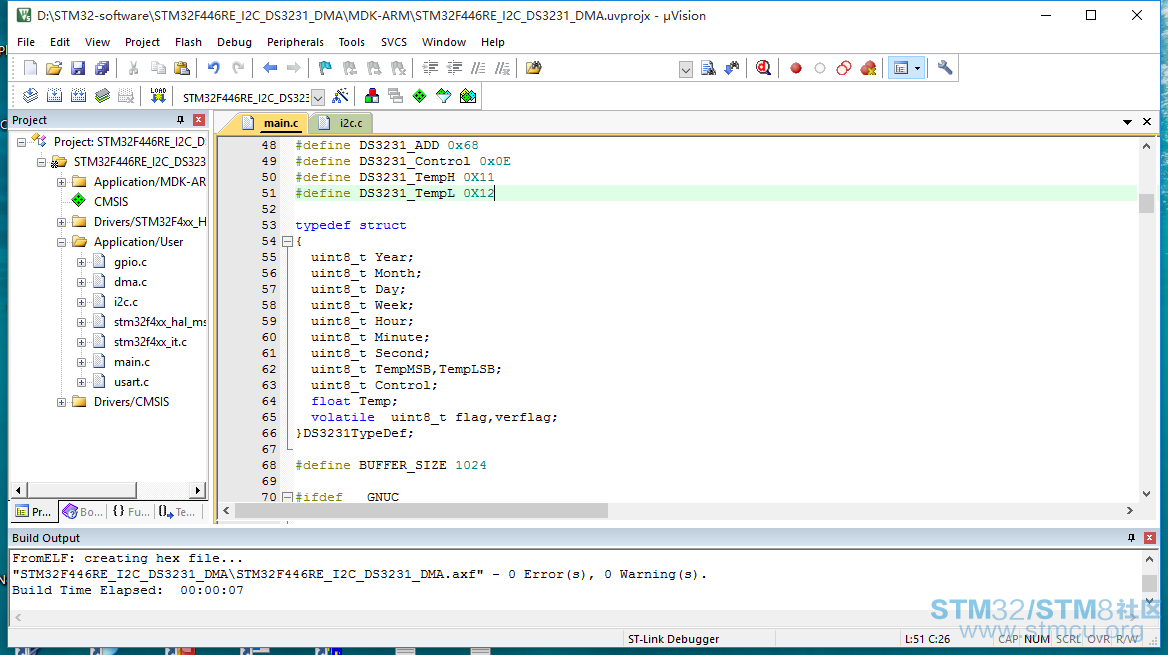
Task: Click the Translate file icon in build toolbar
Action: (x=30, y=96)
